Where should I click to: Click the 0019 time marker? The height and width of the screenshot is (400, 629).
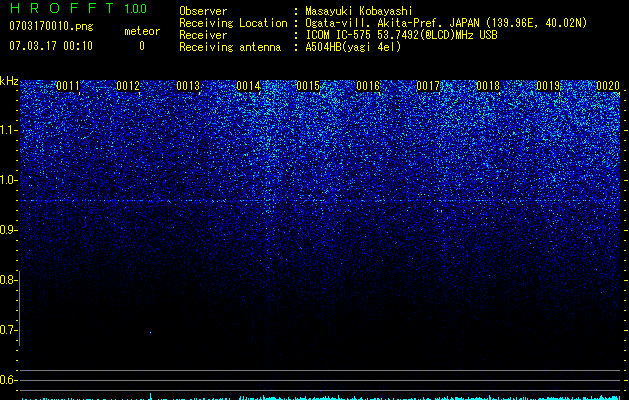pyautogui.click(x=548, y=86)
